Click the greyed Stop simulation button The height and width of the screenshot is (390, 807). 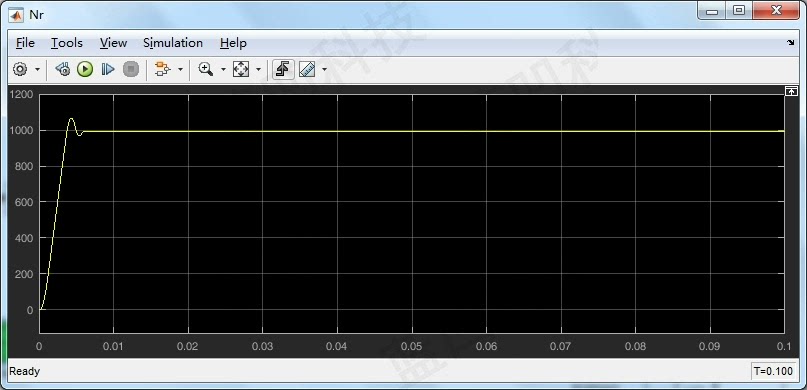(131, 69)
